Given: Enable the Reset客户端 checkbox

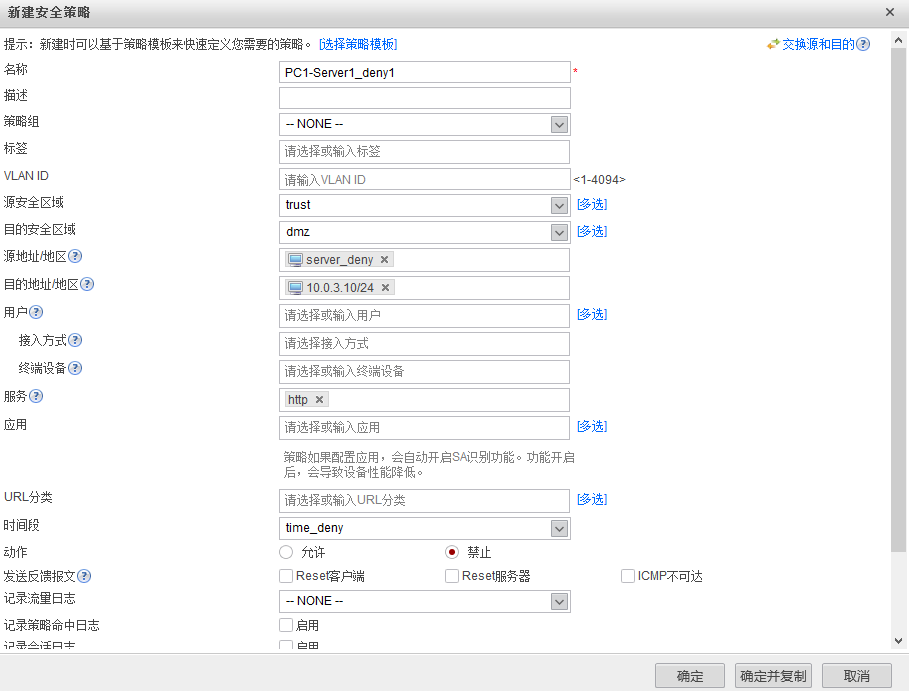Looking at the screenshot, I should tap(286, 576).
